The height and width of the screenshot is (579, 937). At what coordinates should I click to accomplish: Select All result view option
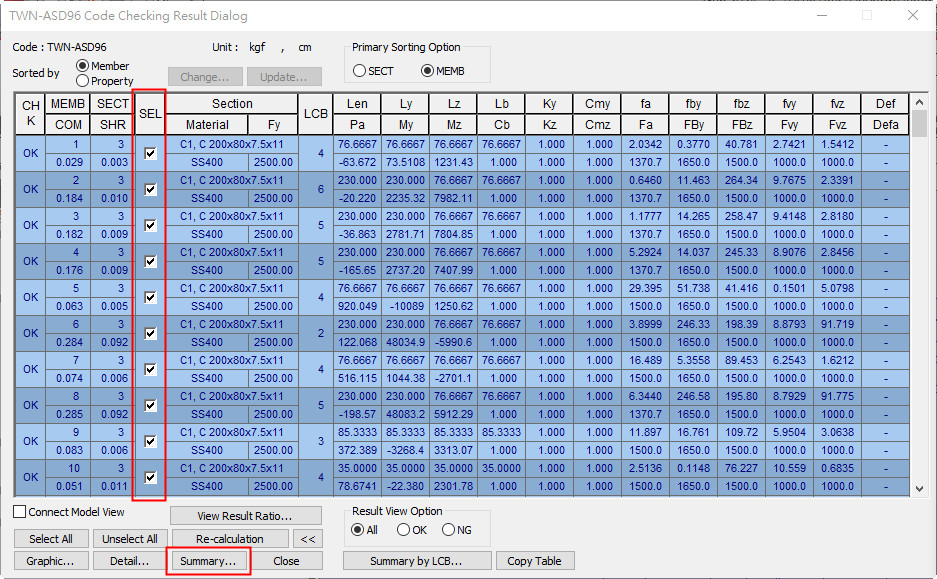tap(357, 530)
